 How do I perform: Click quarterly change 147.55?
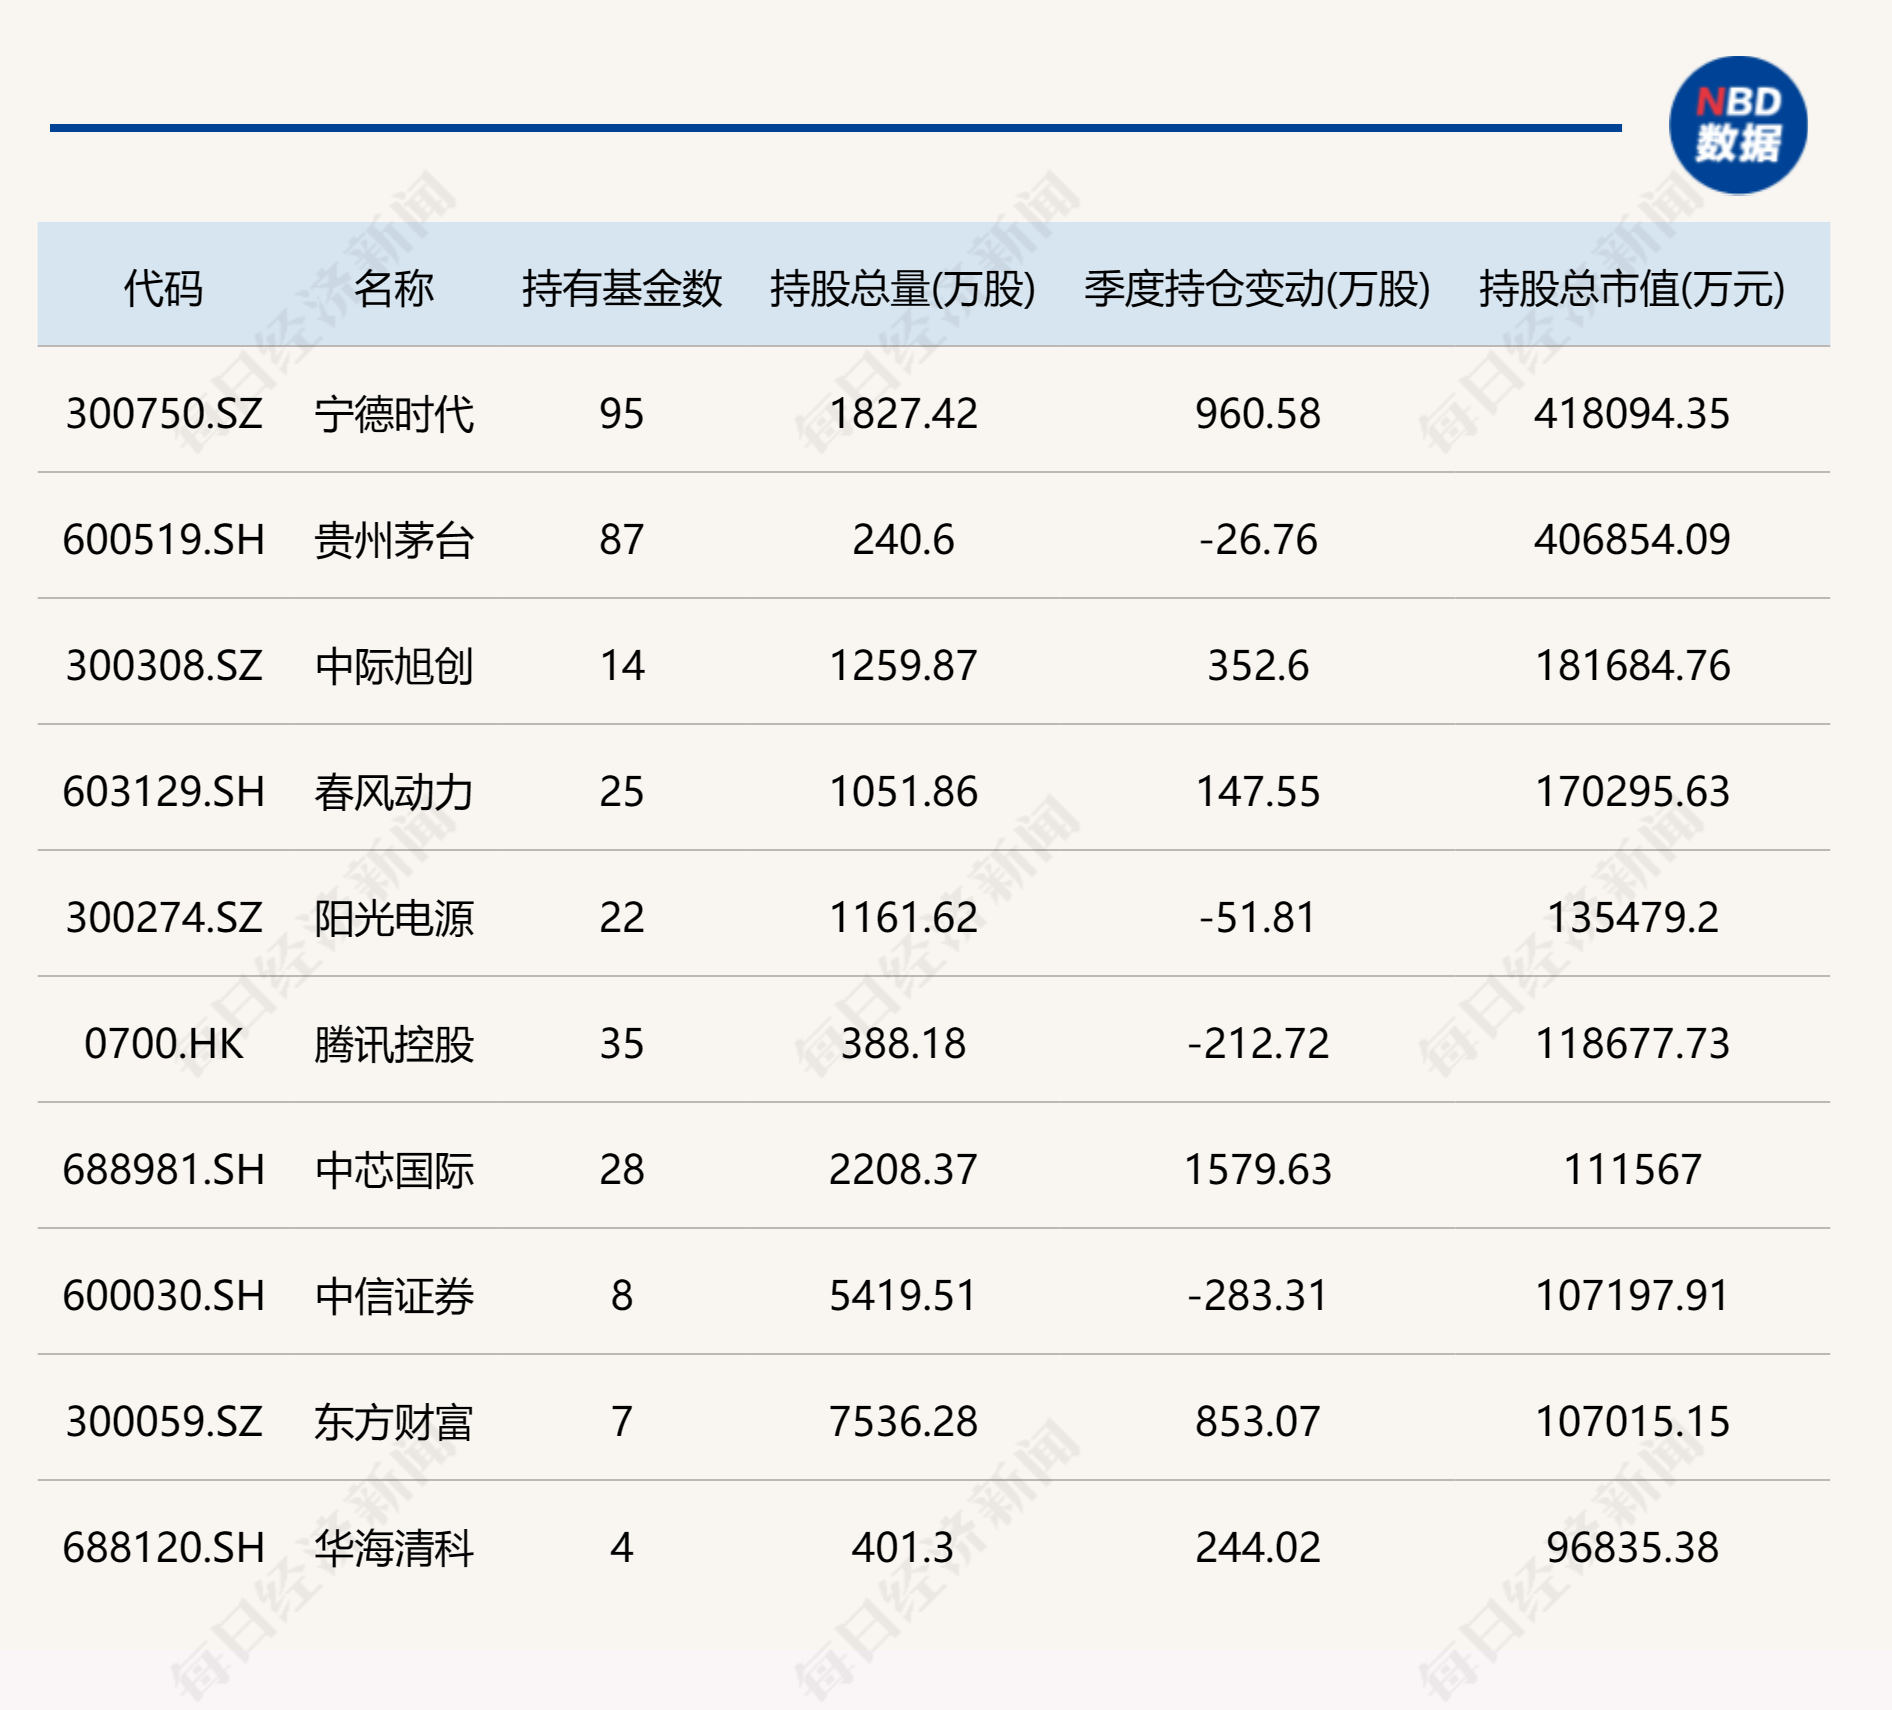[x=1258, y=792]
